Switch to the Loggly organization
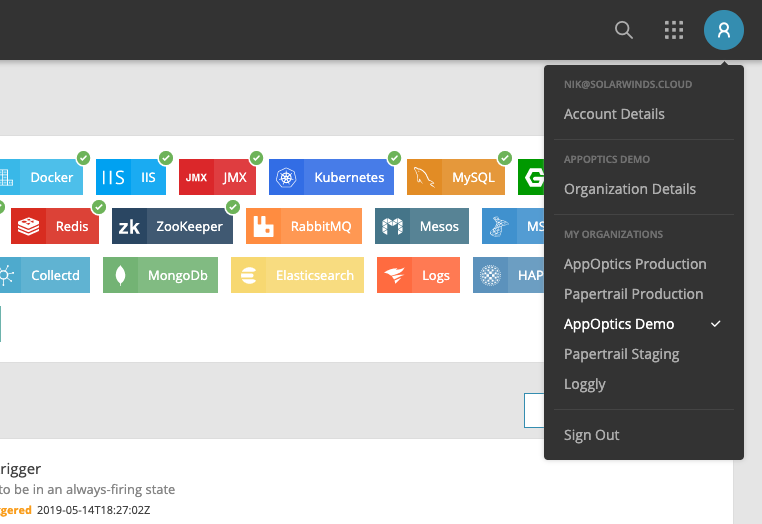 pyautogui.click(x=585, y=384)
